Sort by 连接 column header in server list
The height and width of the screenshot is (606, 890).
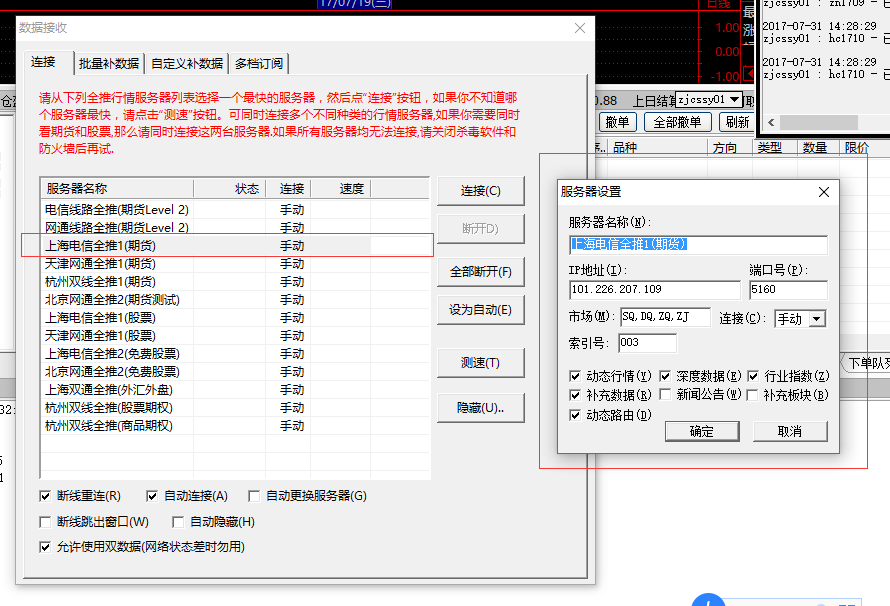tap(288, 188)
